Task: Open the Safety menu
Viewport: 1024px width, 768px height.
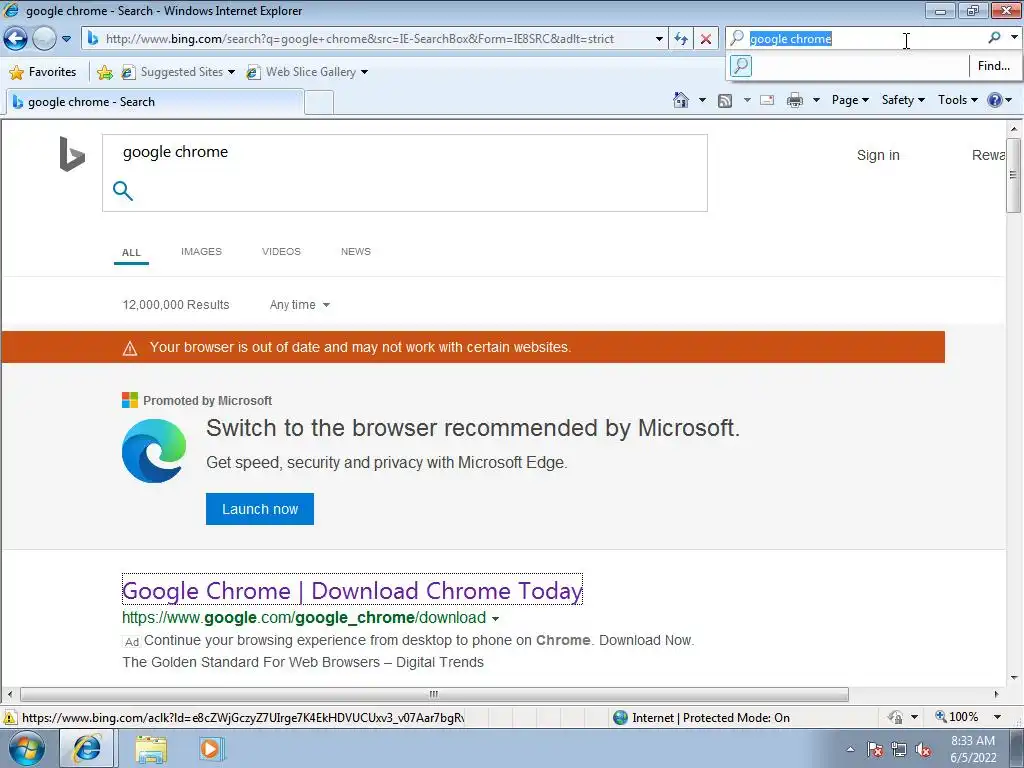Action: [x=903, y=100]
